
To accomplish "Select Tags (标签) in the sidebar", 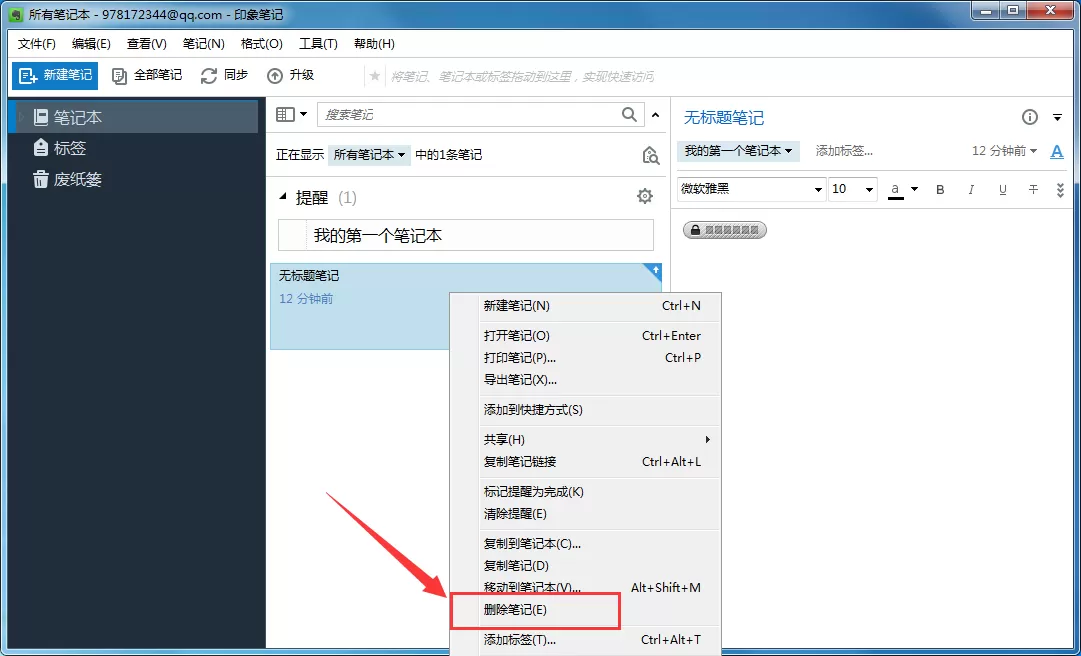I will (60, 148).
